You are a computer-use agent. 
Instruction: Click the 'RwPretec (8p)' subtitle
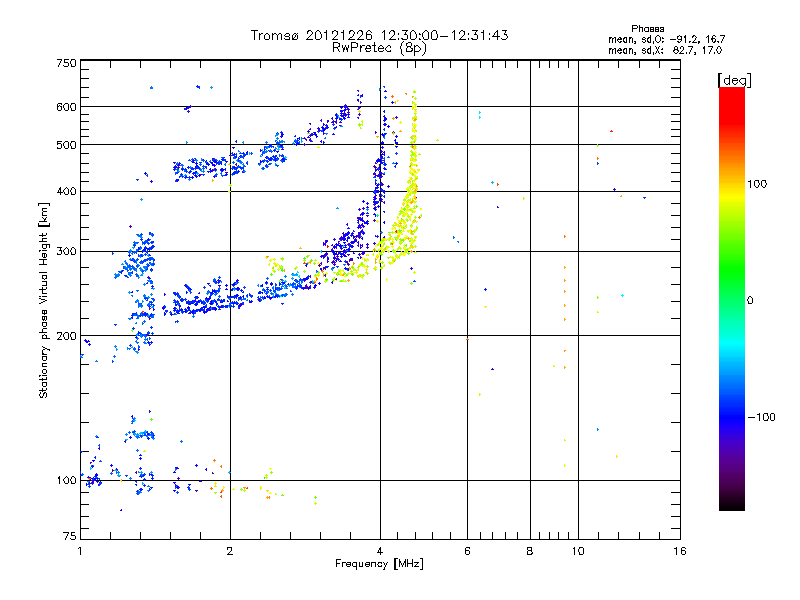point(379,48)
